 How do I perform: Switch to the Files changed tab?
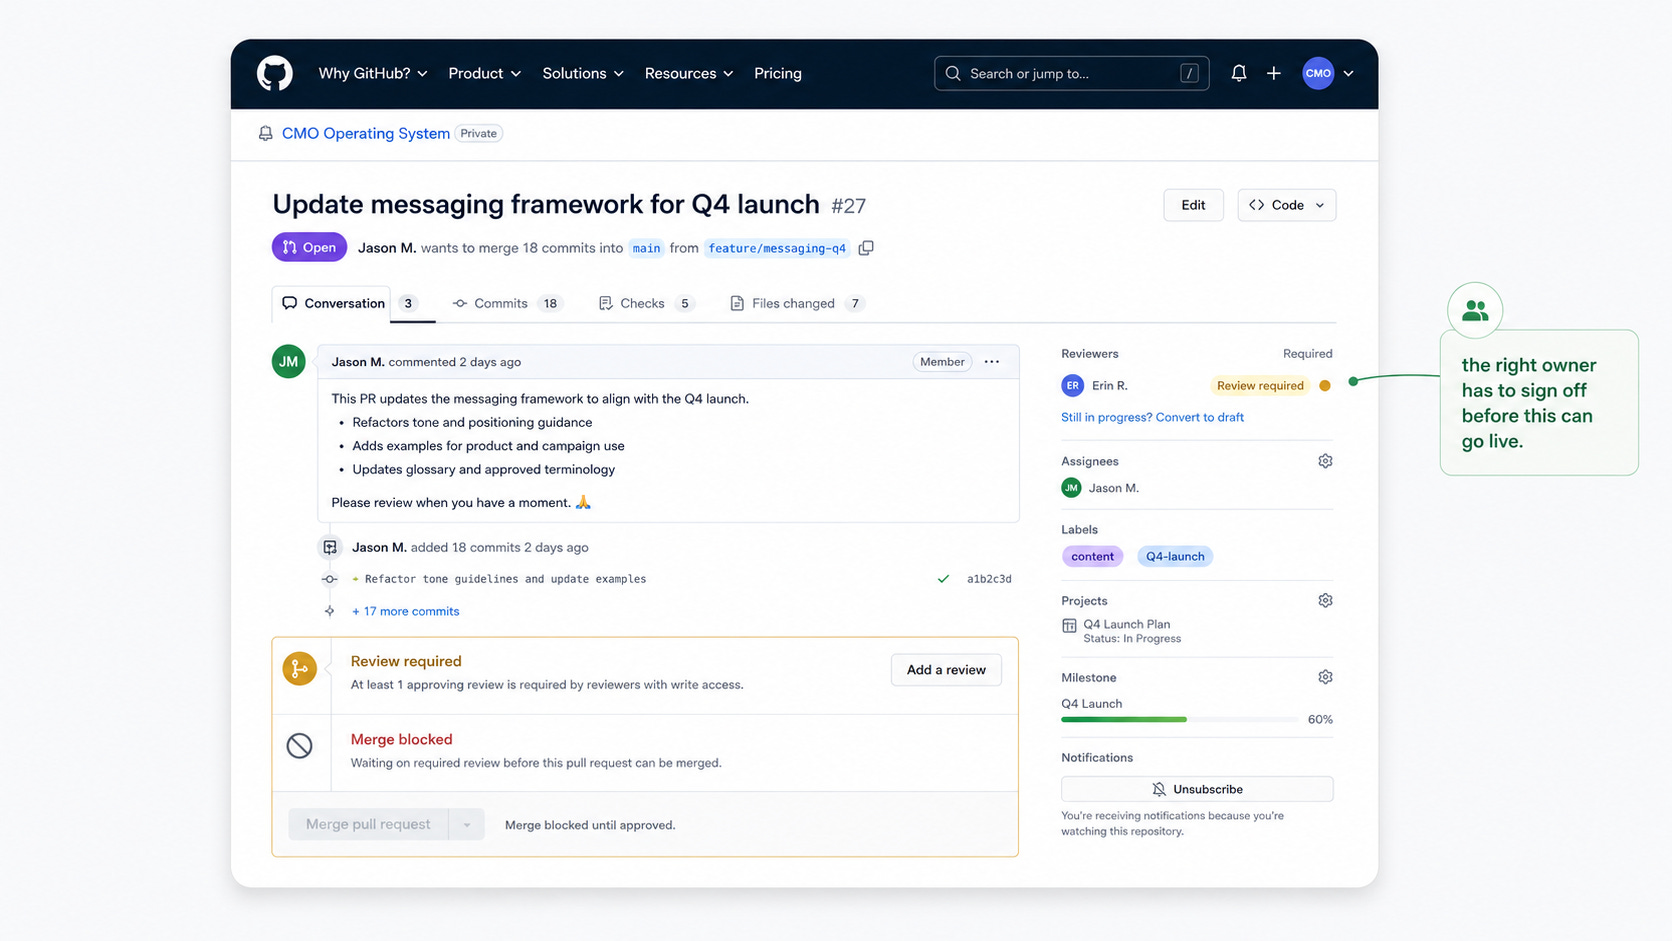point(797,303)
